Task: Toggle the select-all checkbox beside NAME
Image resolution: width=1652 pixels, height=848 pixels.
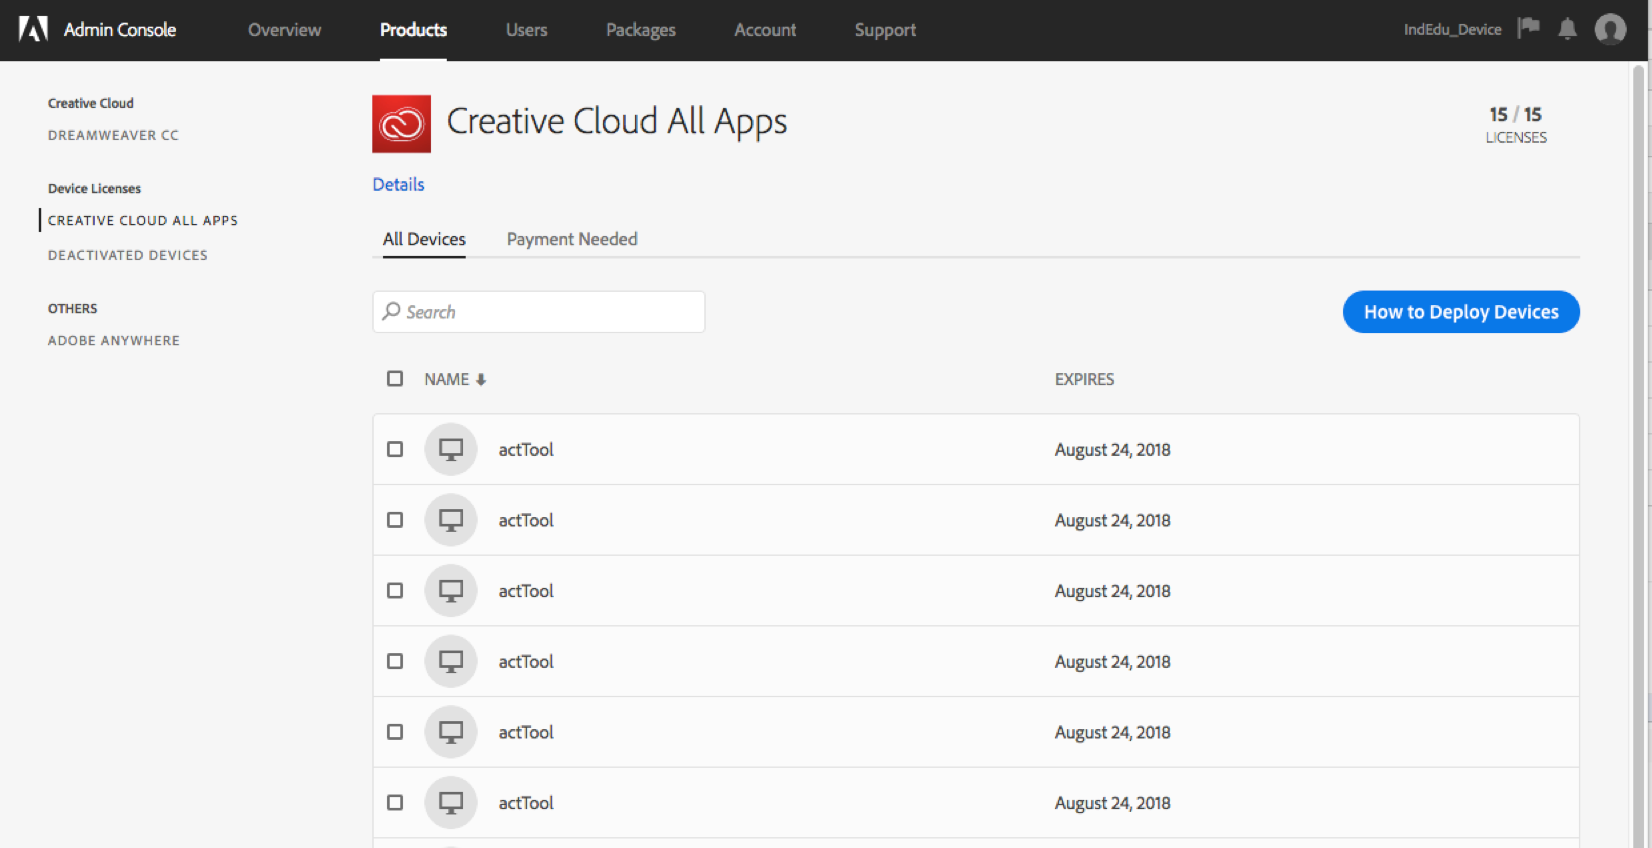Action: coord(395,379)
